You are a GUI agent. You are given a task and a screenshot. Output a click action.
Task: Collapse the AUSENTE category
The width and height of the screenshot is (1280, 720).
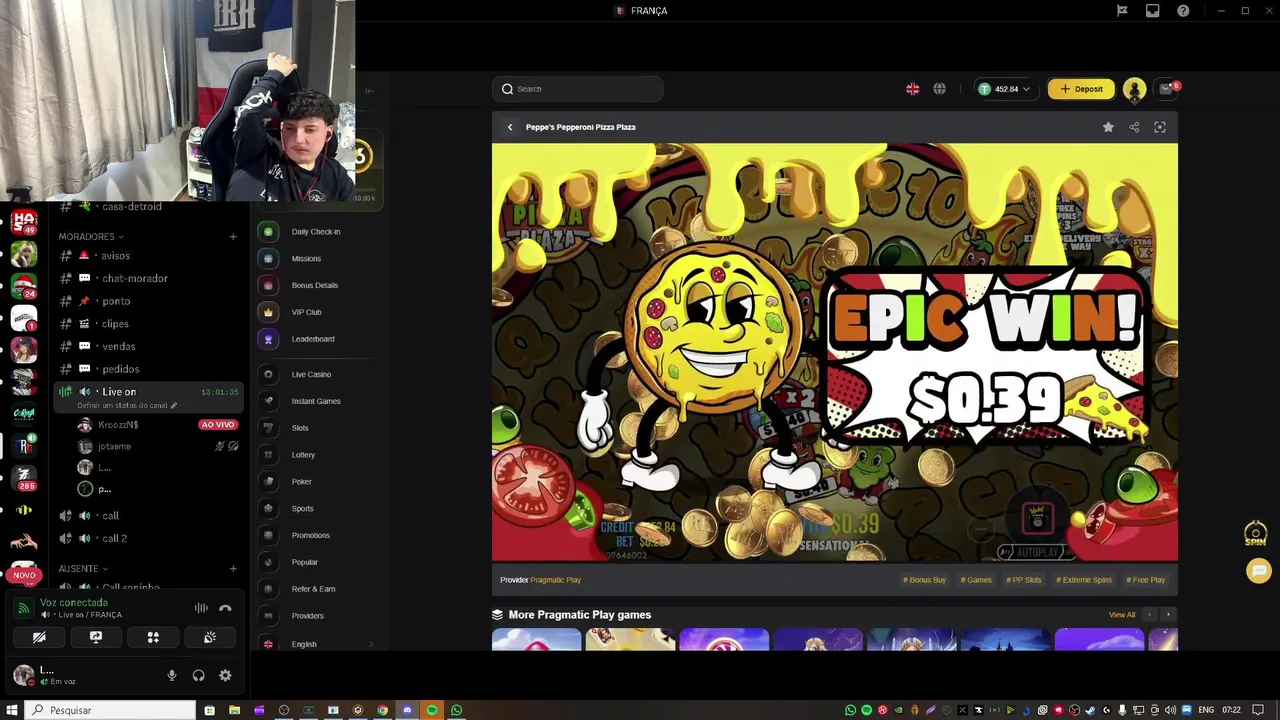point(83,569)
